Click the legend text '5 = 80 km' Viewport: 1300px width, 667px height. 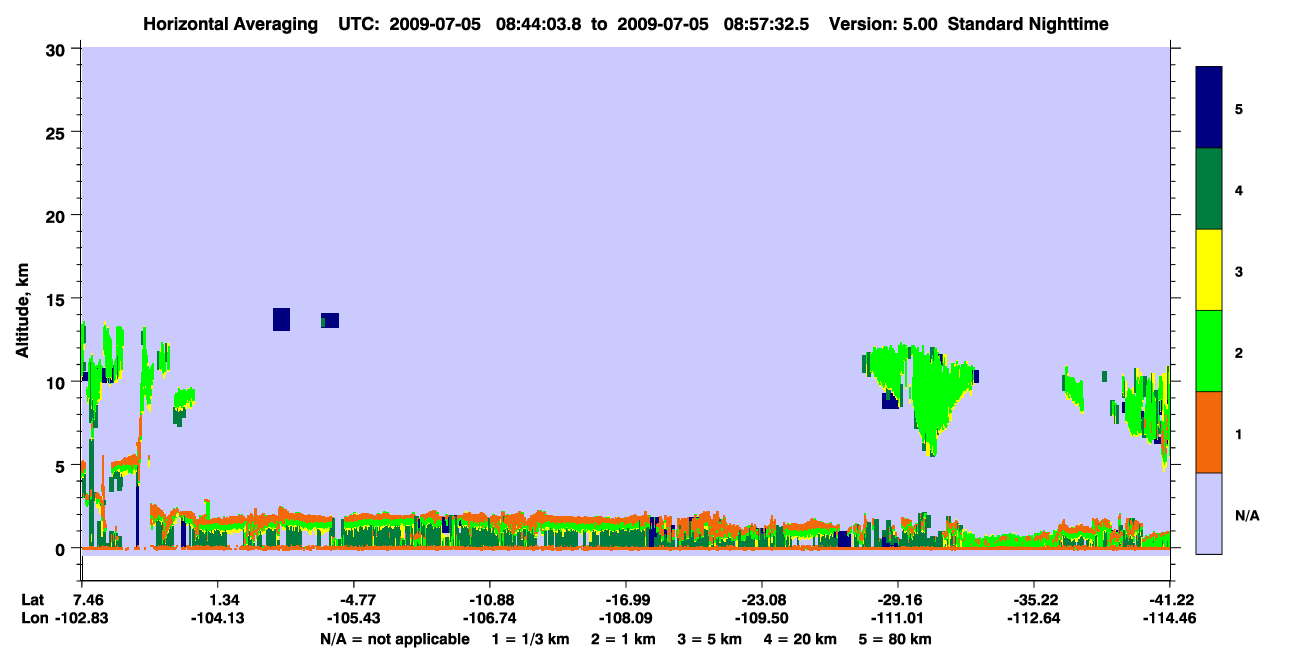tap(895, 639)
